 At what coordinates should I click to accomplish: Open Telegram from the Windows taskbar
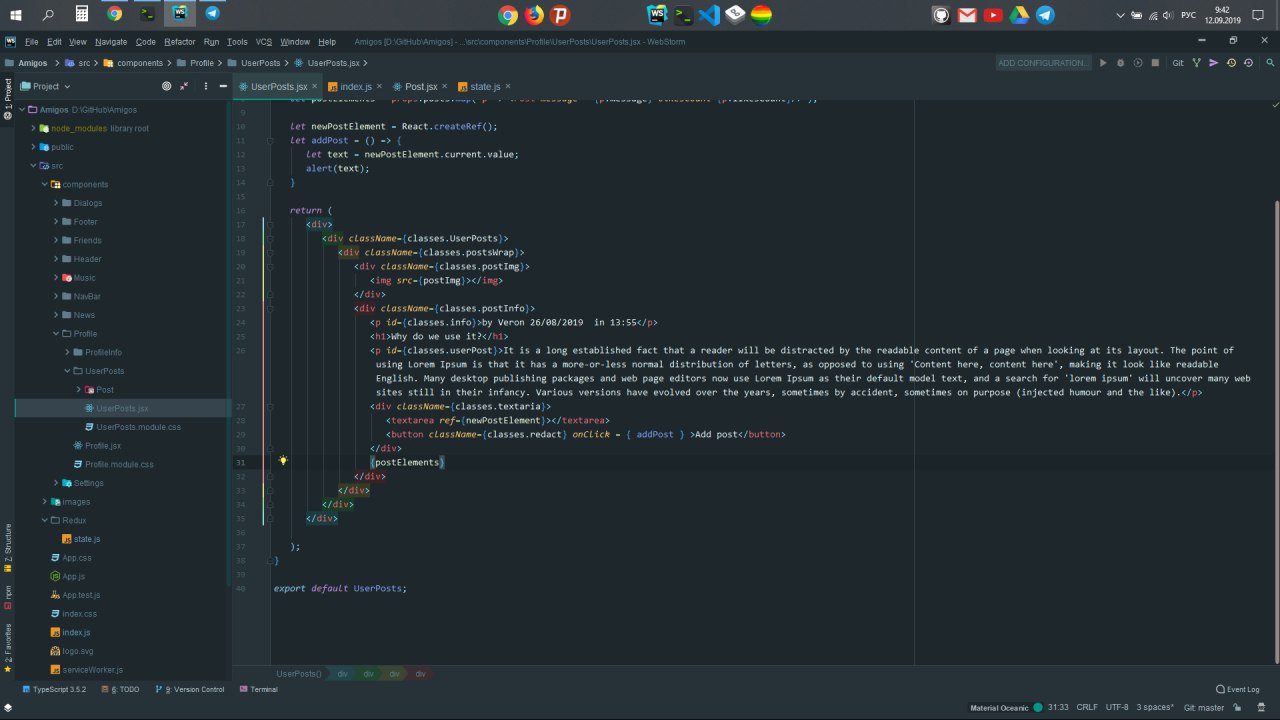tap(212, 14)
